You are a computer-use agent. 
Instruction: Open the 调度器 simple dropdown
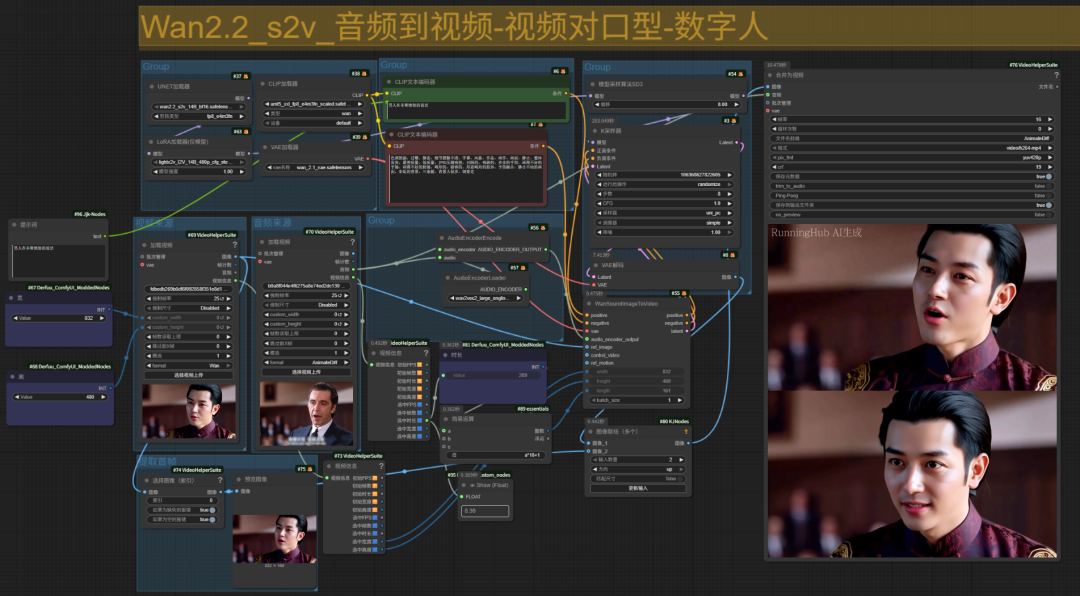664,223
